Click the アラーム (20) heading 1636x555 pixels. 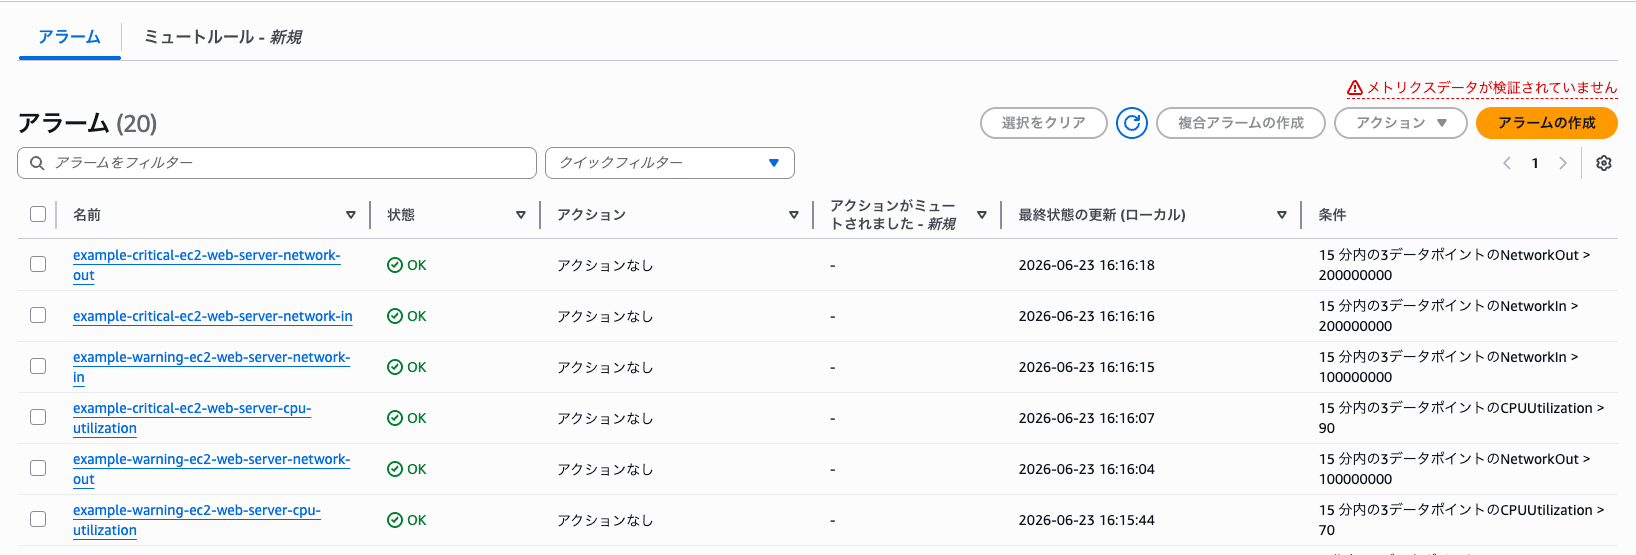(x=87, y=123)
